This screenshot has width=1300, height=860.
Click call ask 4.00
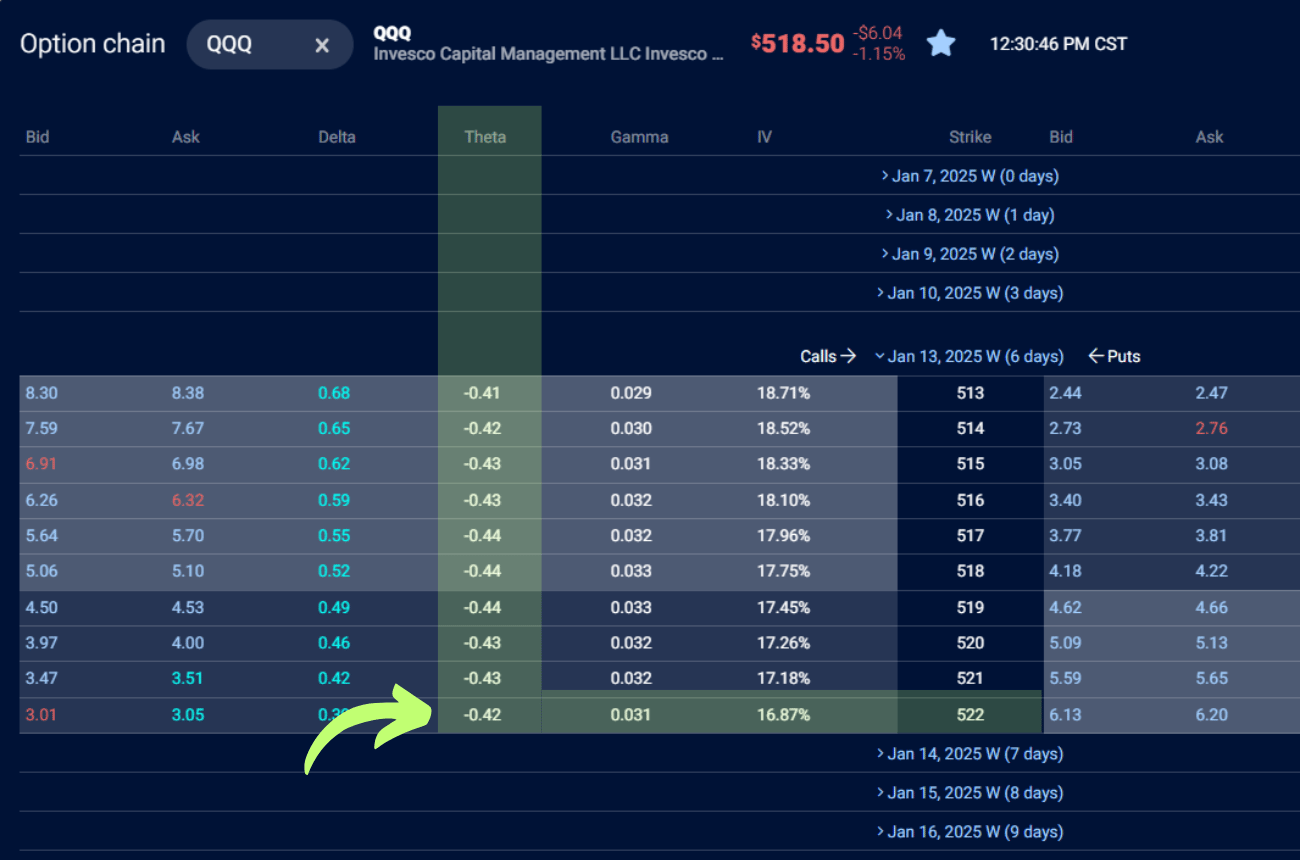click(x=187, y=643)
